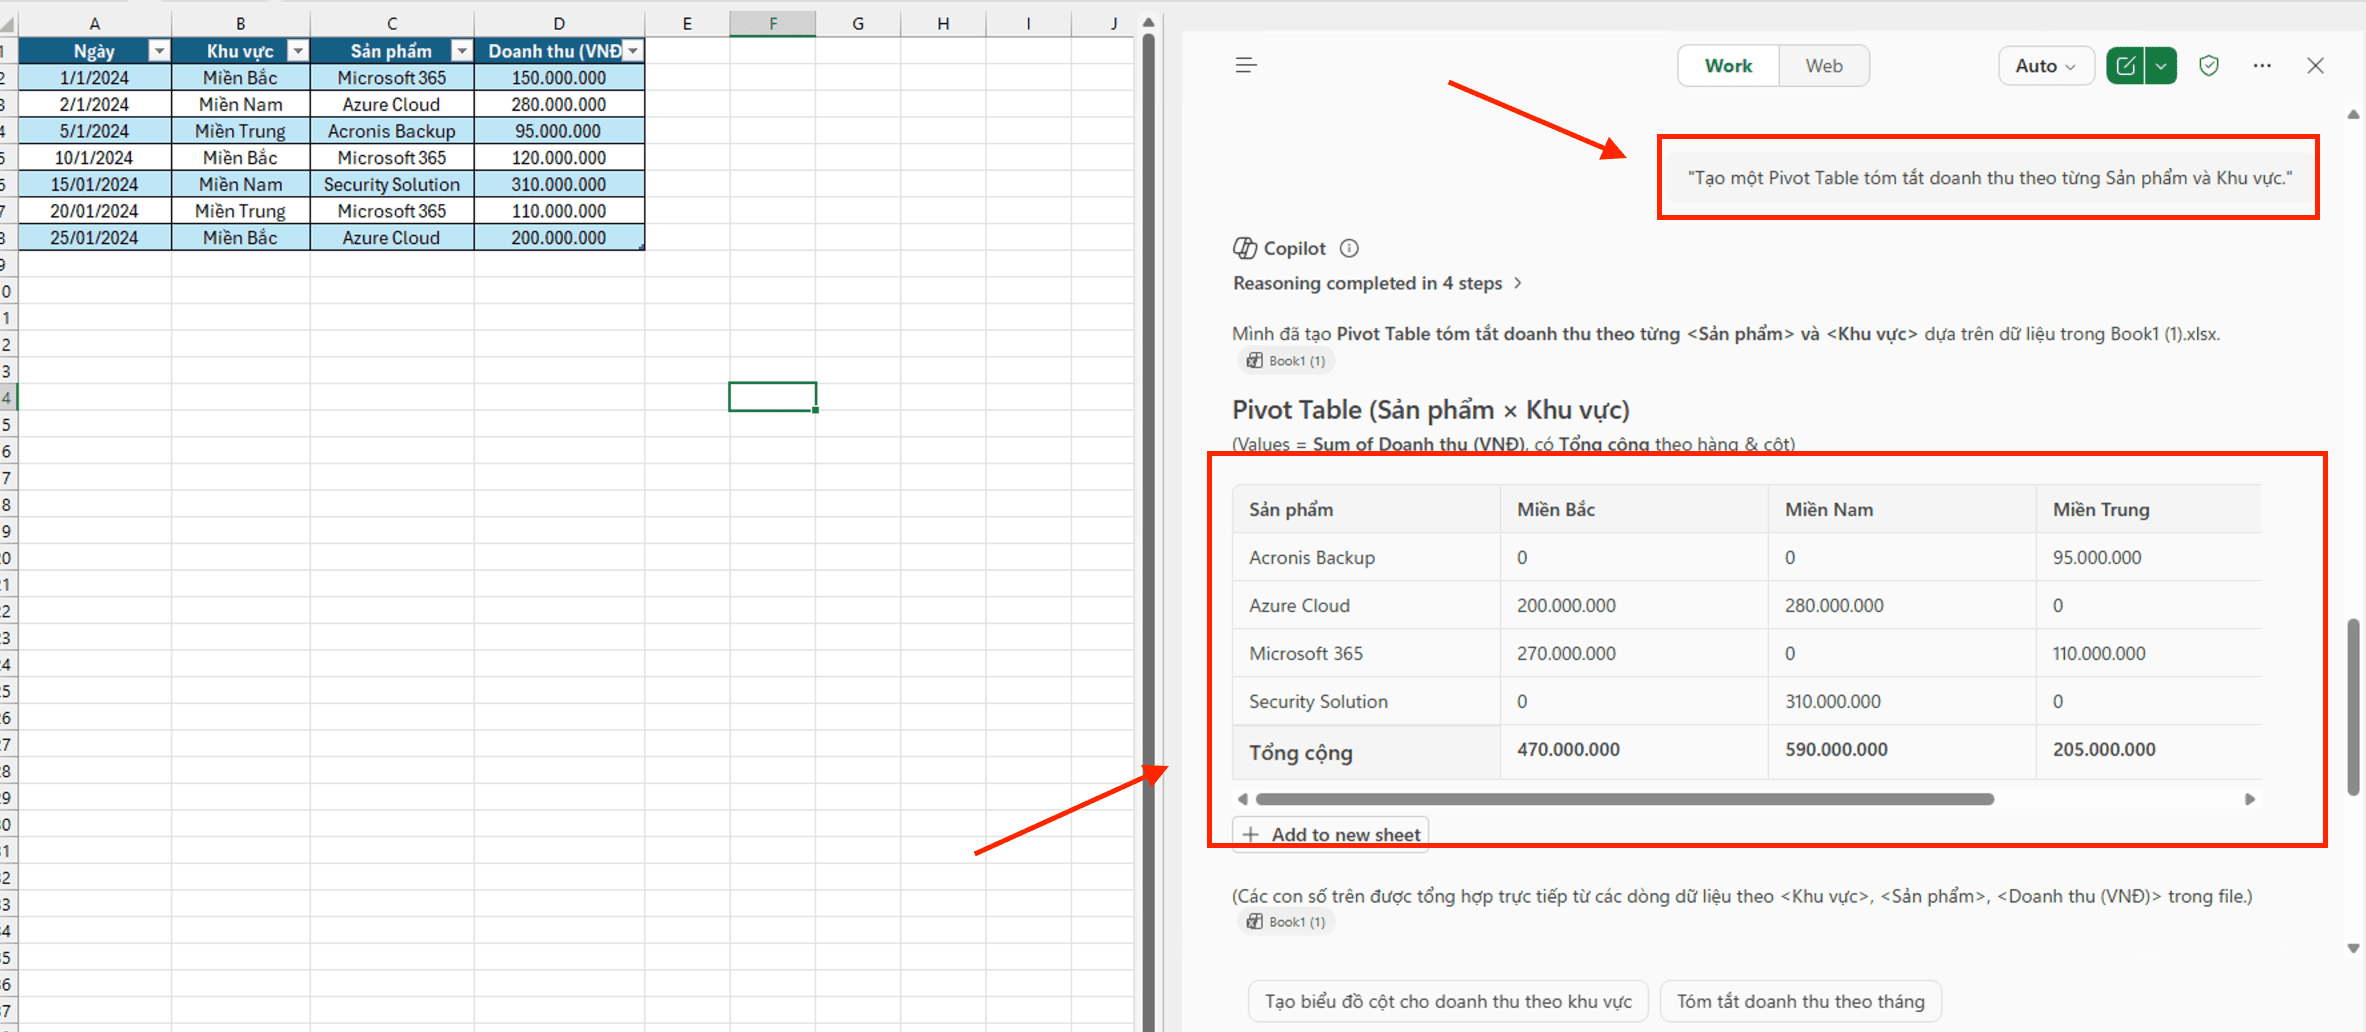The height and width of the screenshot is (1032, 2366).
Task: Select column E header
Action: pyautogui.click(x=687, y=24)
